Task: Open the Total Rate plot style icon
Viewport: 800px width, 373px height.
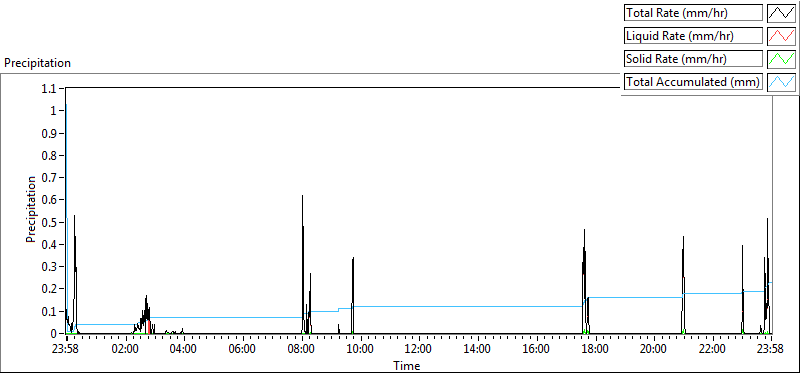Action: coord(781,13)
